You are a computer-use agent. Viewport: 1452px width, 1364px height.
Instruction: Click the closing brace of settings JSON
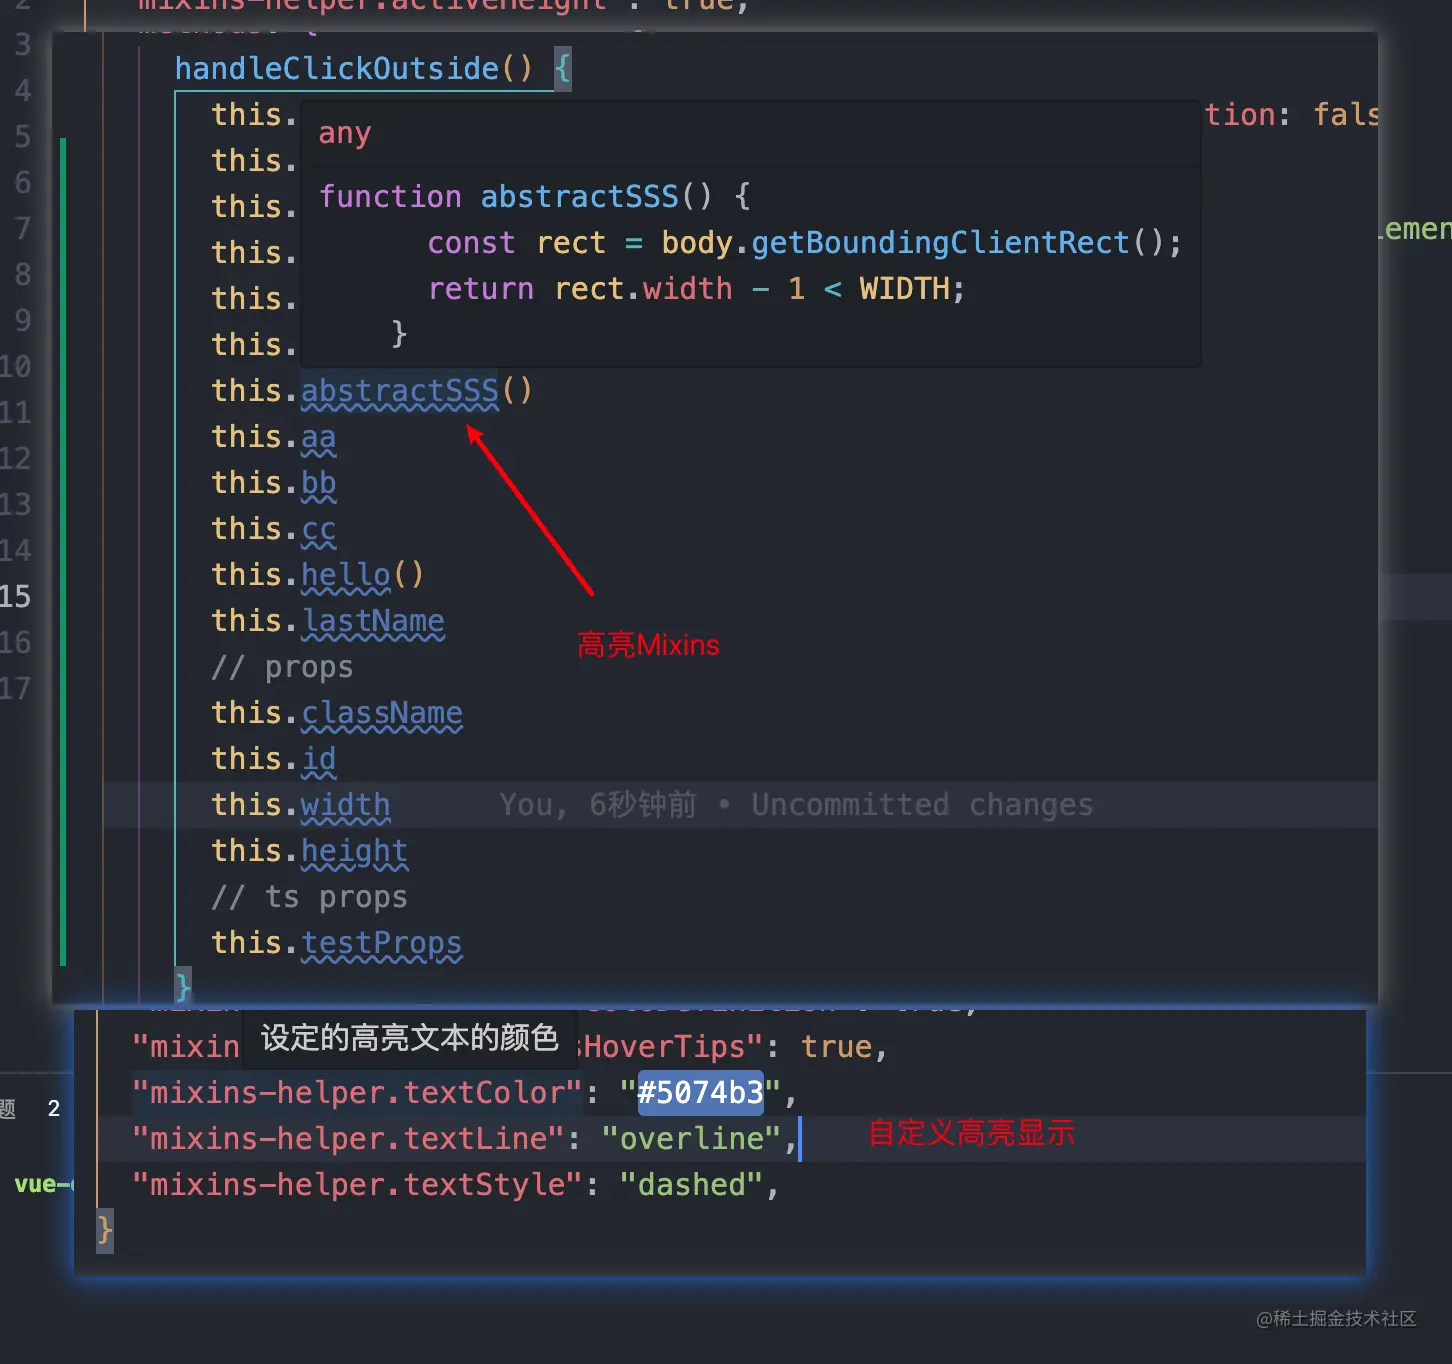pyautogui.click(x=104, y=1229)
